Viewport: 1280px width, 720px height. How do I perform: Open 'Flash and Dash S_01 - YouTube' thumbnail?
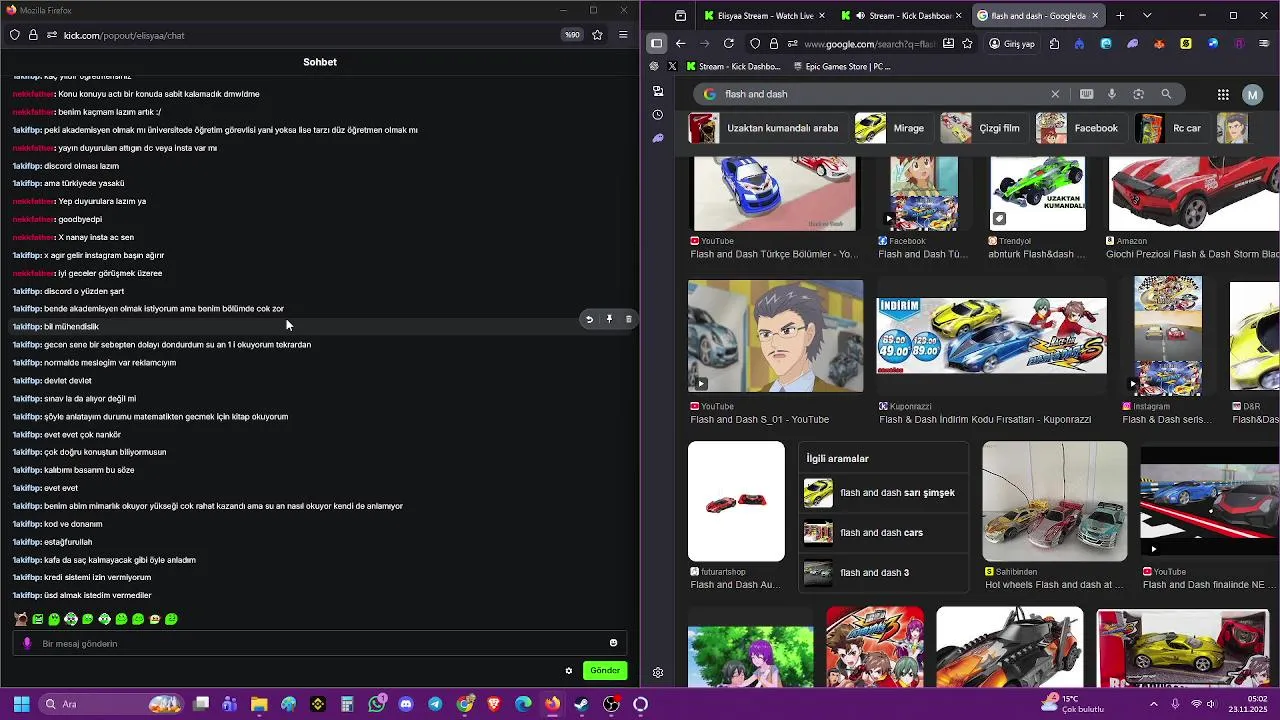coord(775,336)
